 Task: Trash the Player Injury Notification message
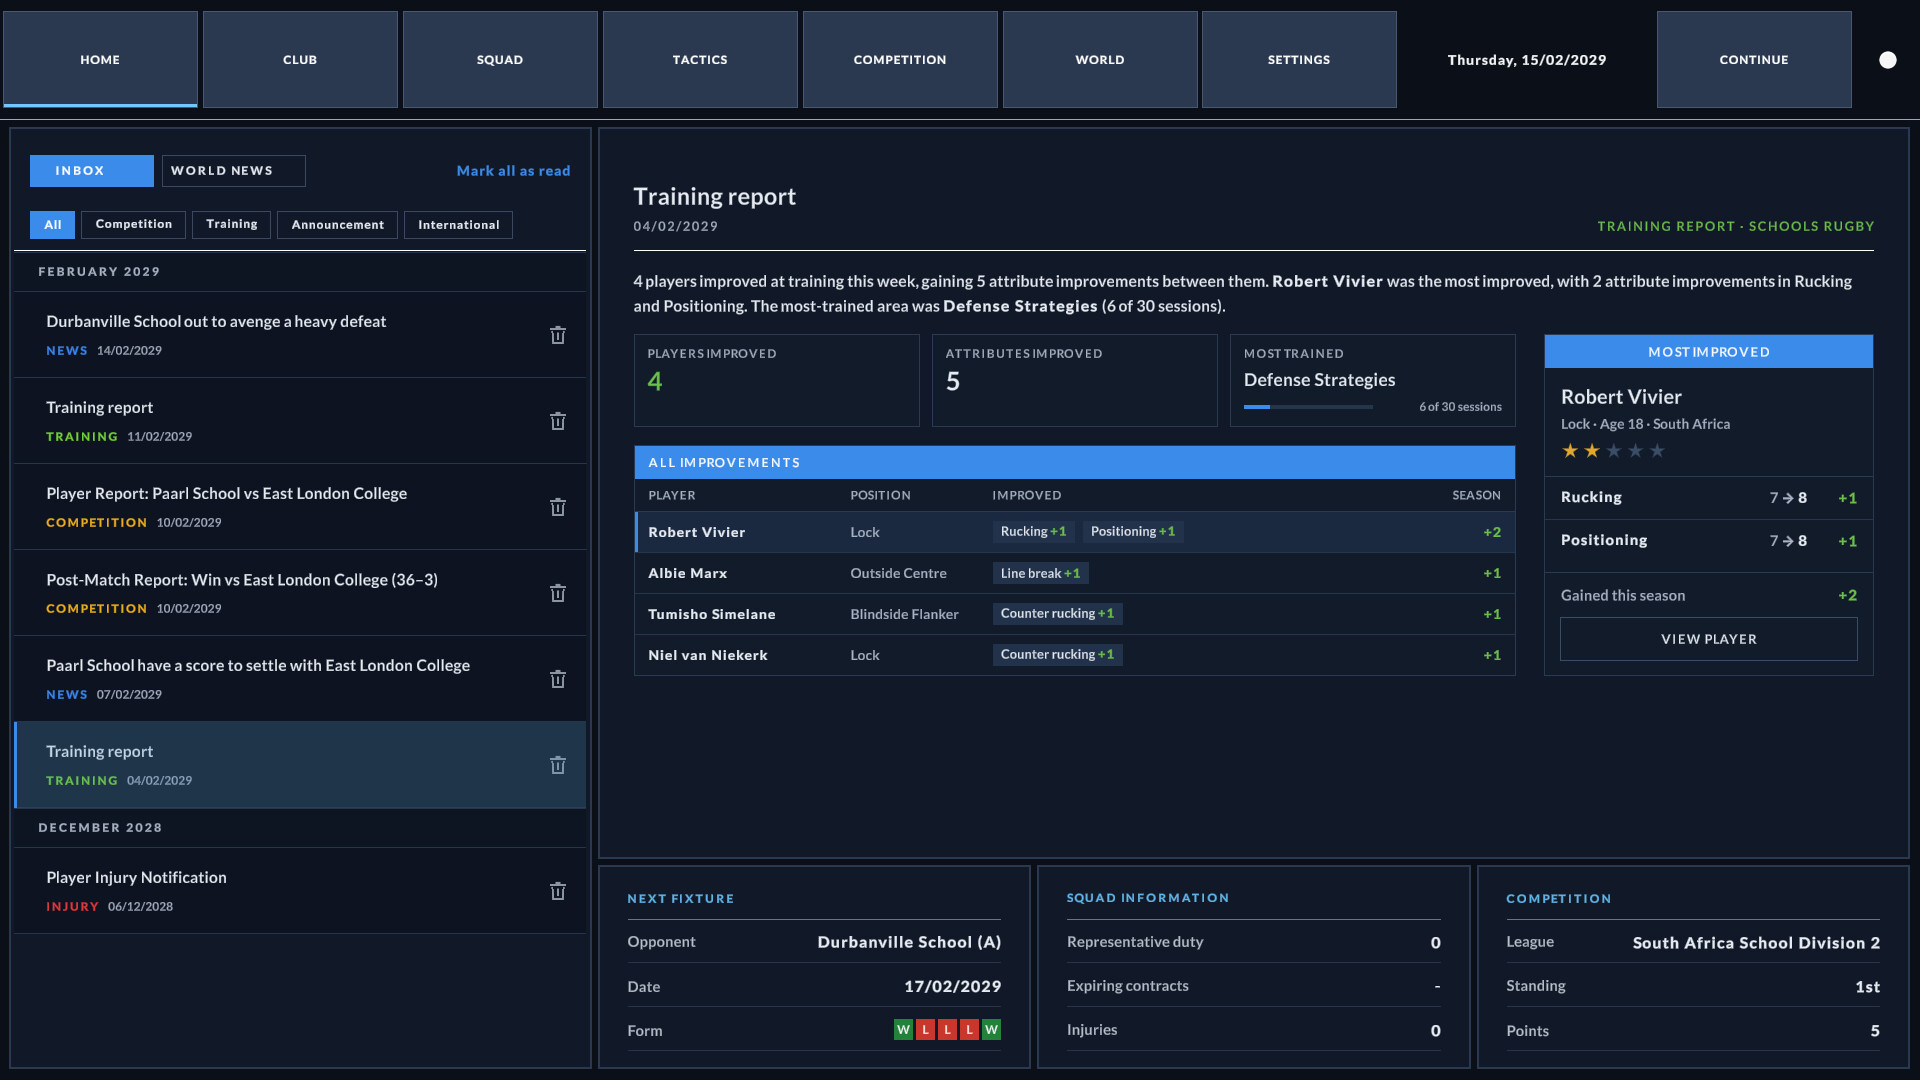coord(558,891)
